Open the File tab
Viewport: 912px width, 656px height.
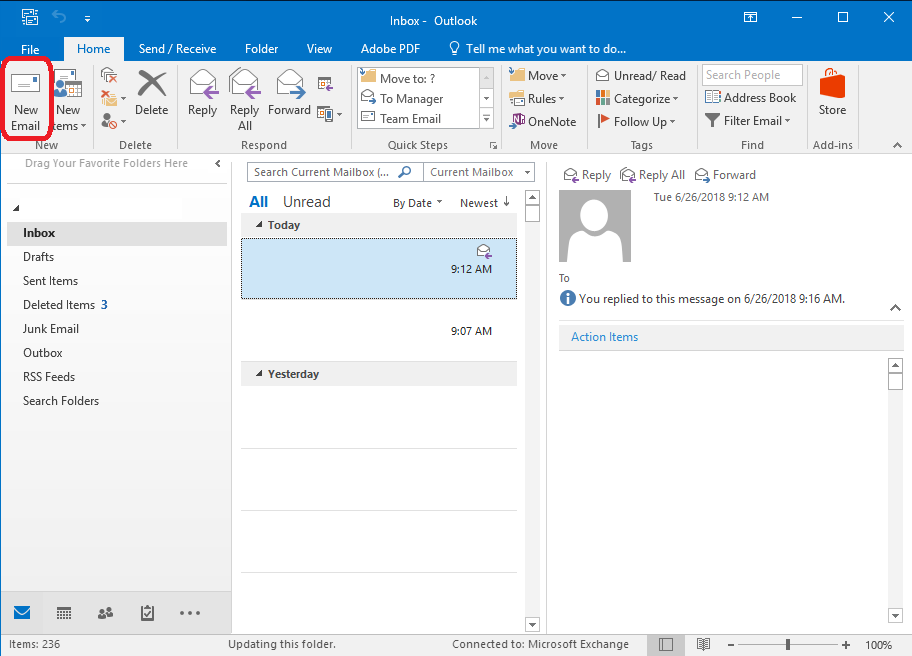[30, 49]
